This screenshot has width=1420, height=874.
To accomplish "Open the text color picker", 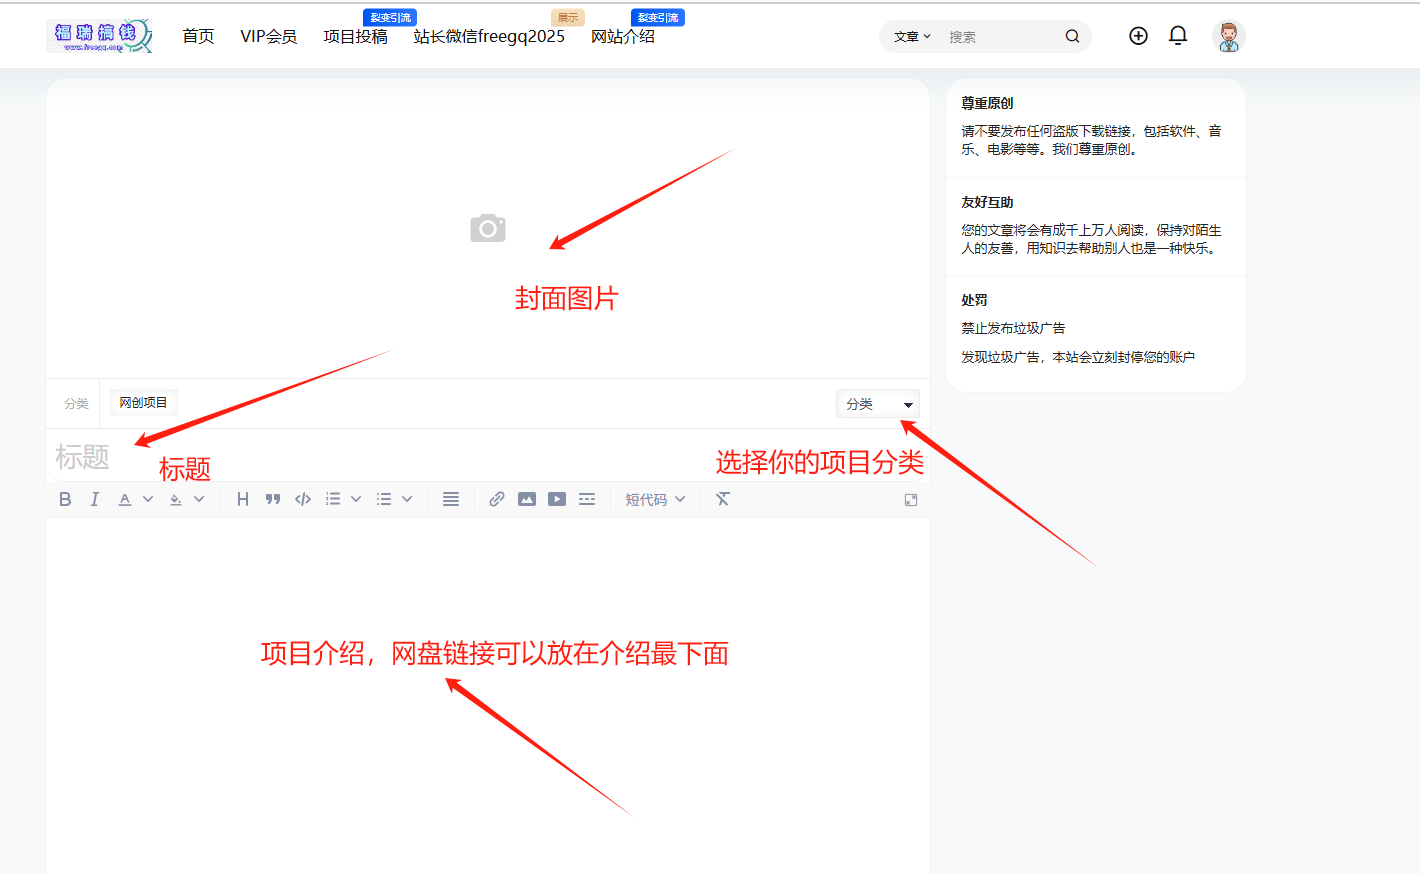I will pyautogui.click(x=124, y=499).
